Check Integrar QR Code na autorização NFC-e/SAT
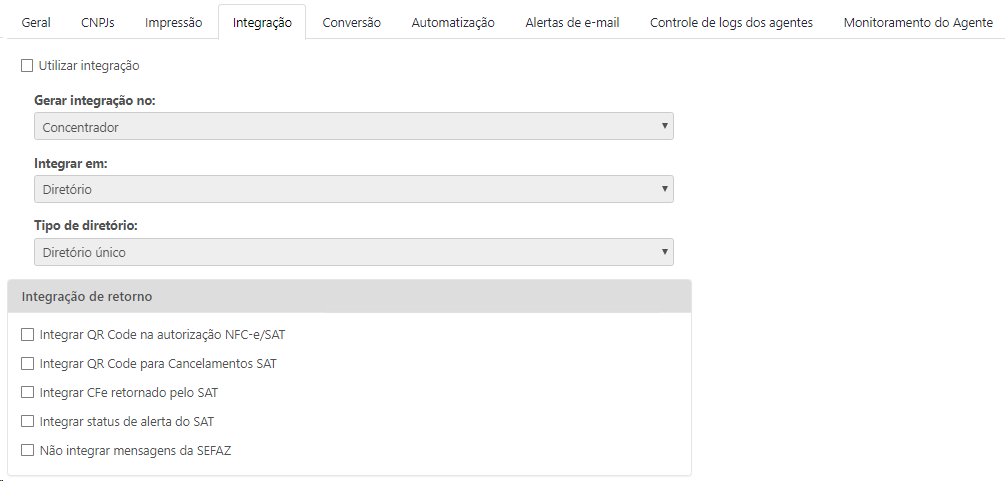1005x481 pixels. click(x=27, y=334)
